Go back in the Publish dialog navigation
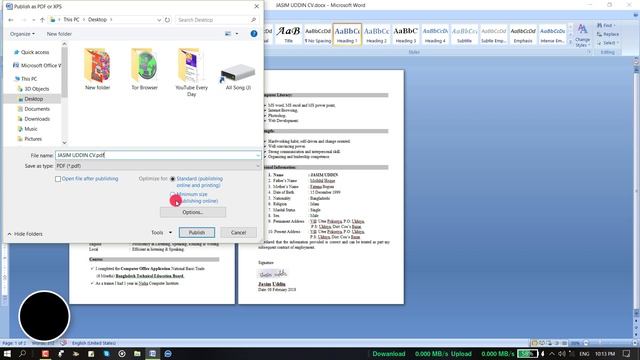The width and height of the screenshot is (640, 360). click(x=11, y=20)
